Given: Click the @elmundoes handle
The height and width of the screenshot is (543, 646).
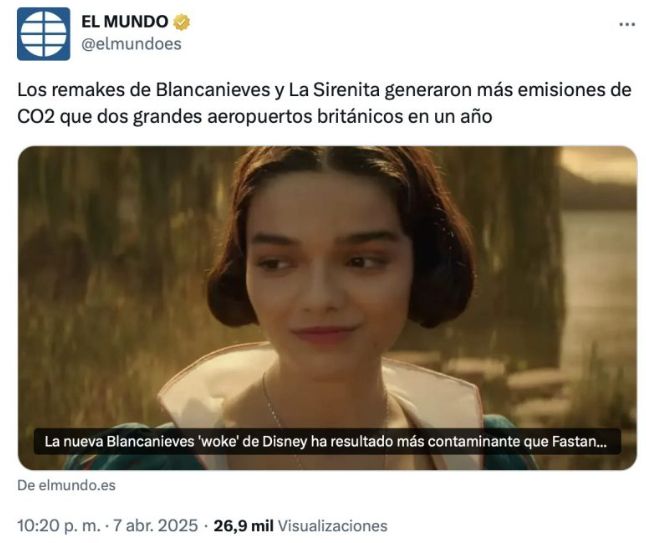Looking at the screenshot, I should [x=131, y=44].
